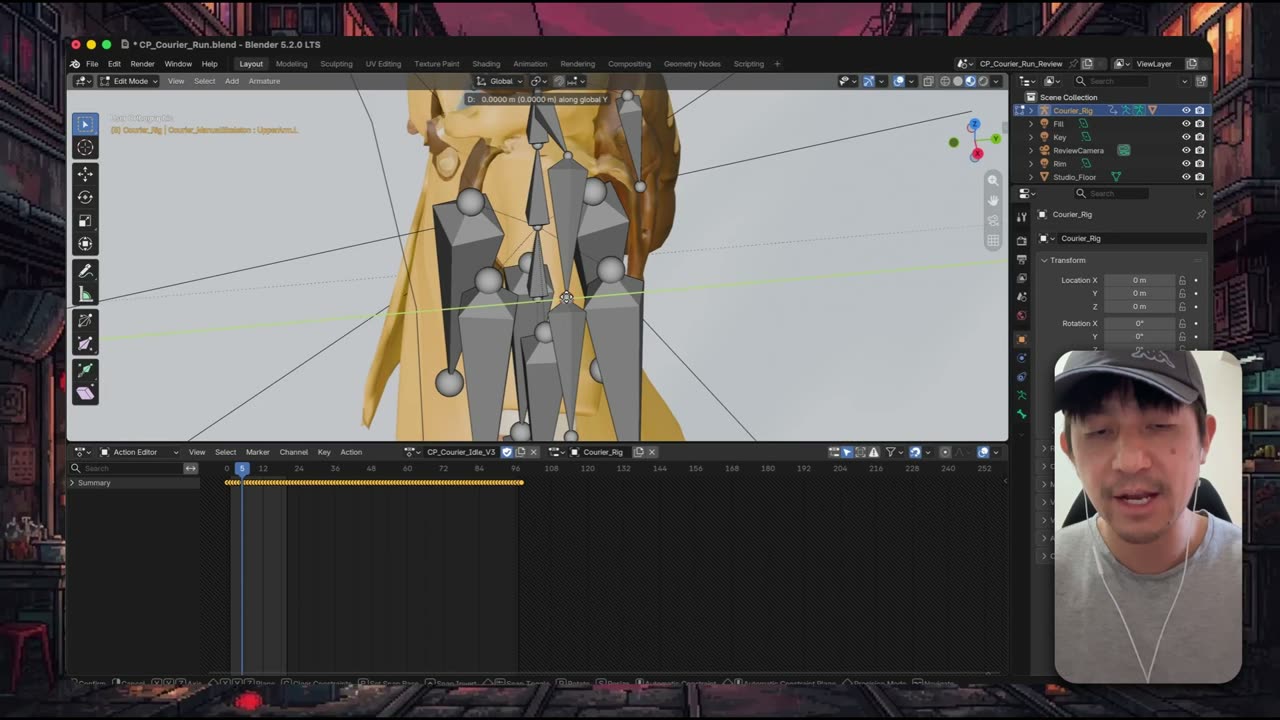Activate the Extrude bone tool
The width and height of the screenshot is (1280, 720).
tap(85, 370)
